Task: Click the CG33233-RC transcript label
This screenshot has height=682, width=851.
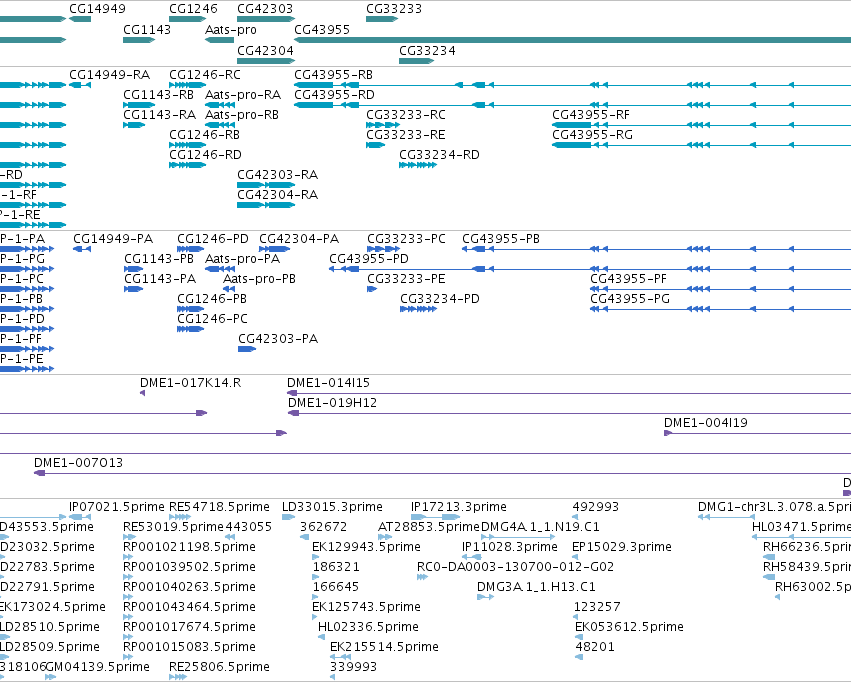Action: 406,114
